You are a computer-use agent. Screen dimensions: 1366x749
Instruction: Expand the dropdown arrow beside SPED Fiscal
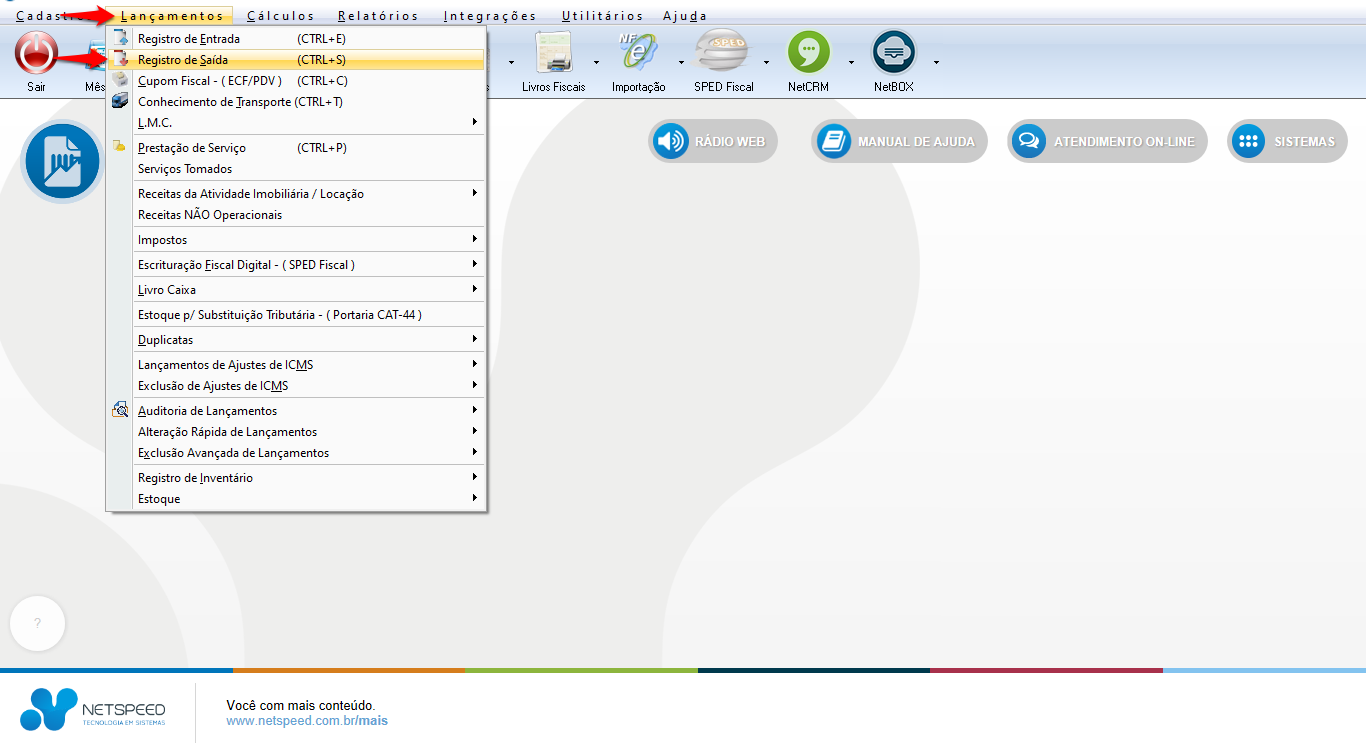coord(766,62)
